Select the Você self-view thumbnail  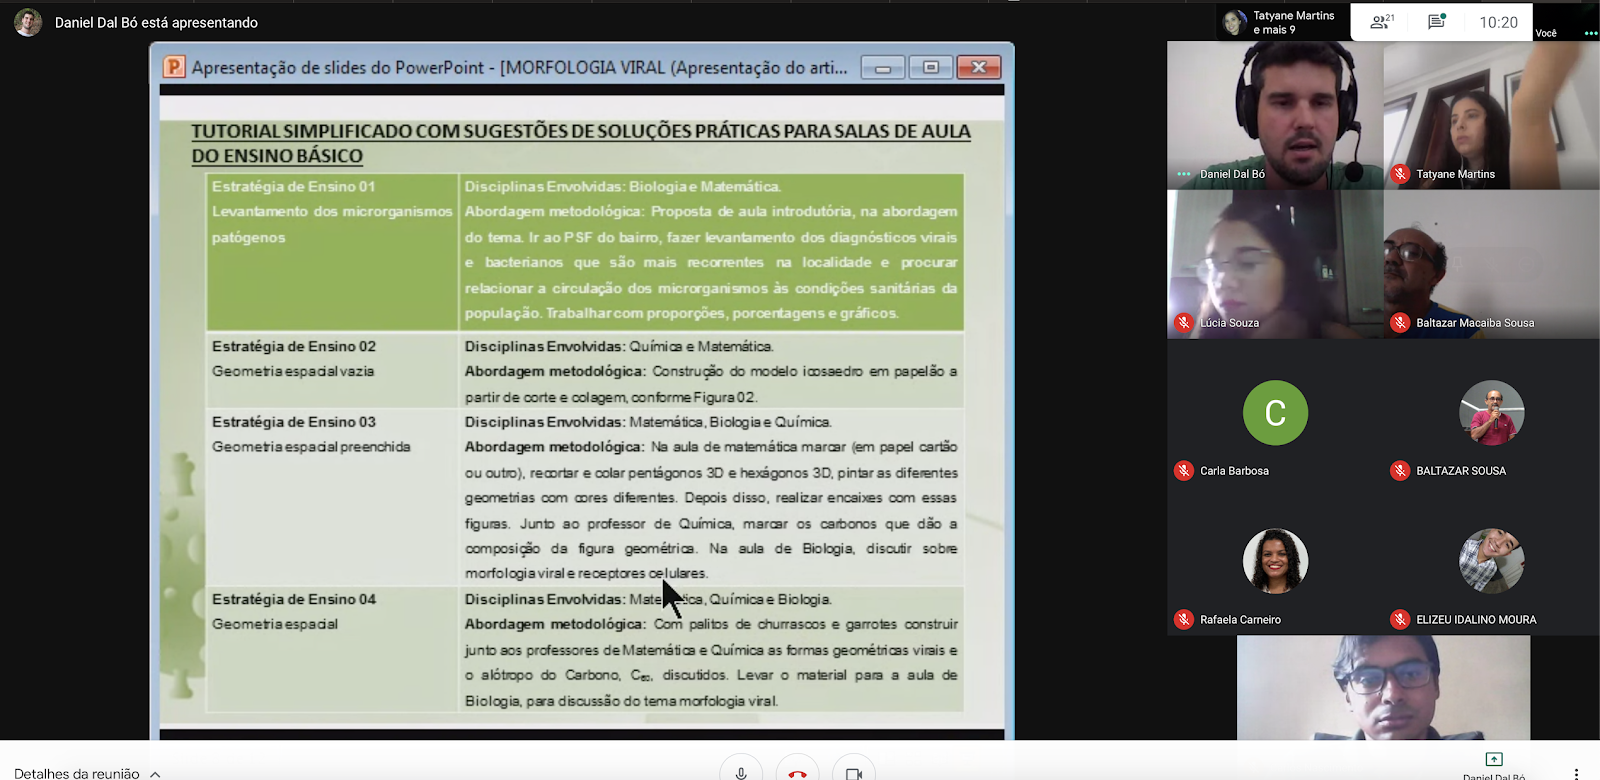(x=1566, y=21)
